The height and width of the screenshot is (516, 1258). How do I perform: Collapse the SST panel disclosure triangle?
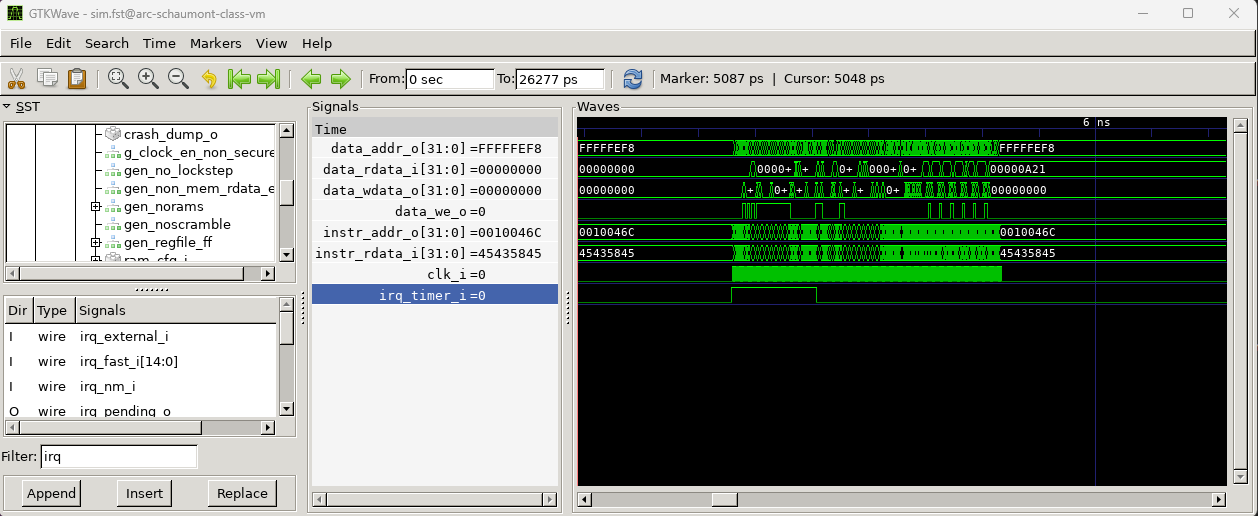7,106
